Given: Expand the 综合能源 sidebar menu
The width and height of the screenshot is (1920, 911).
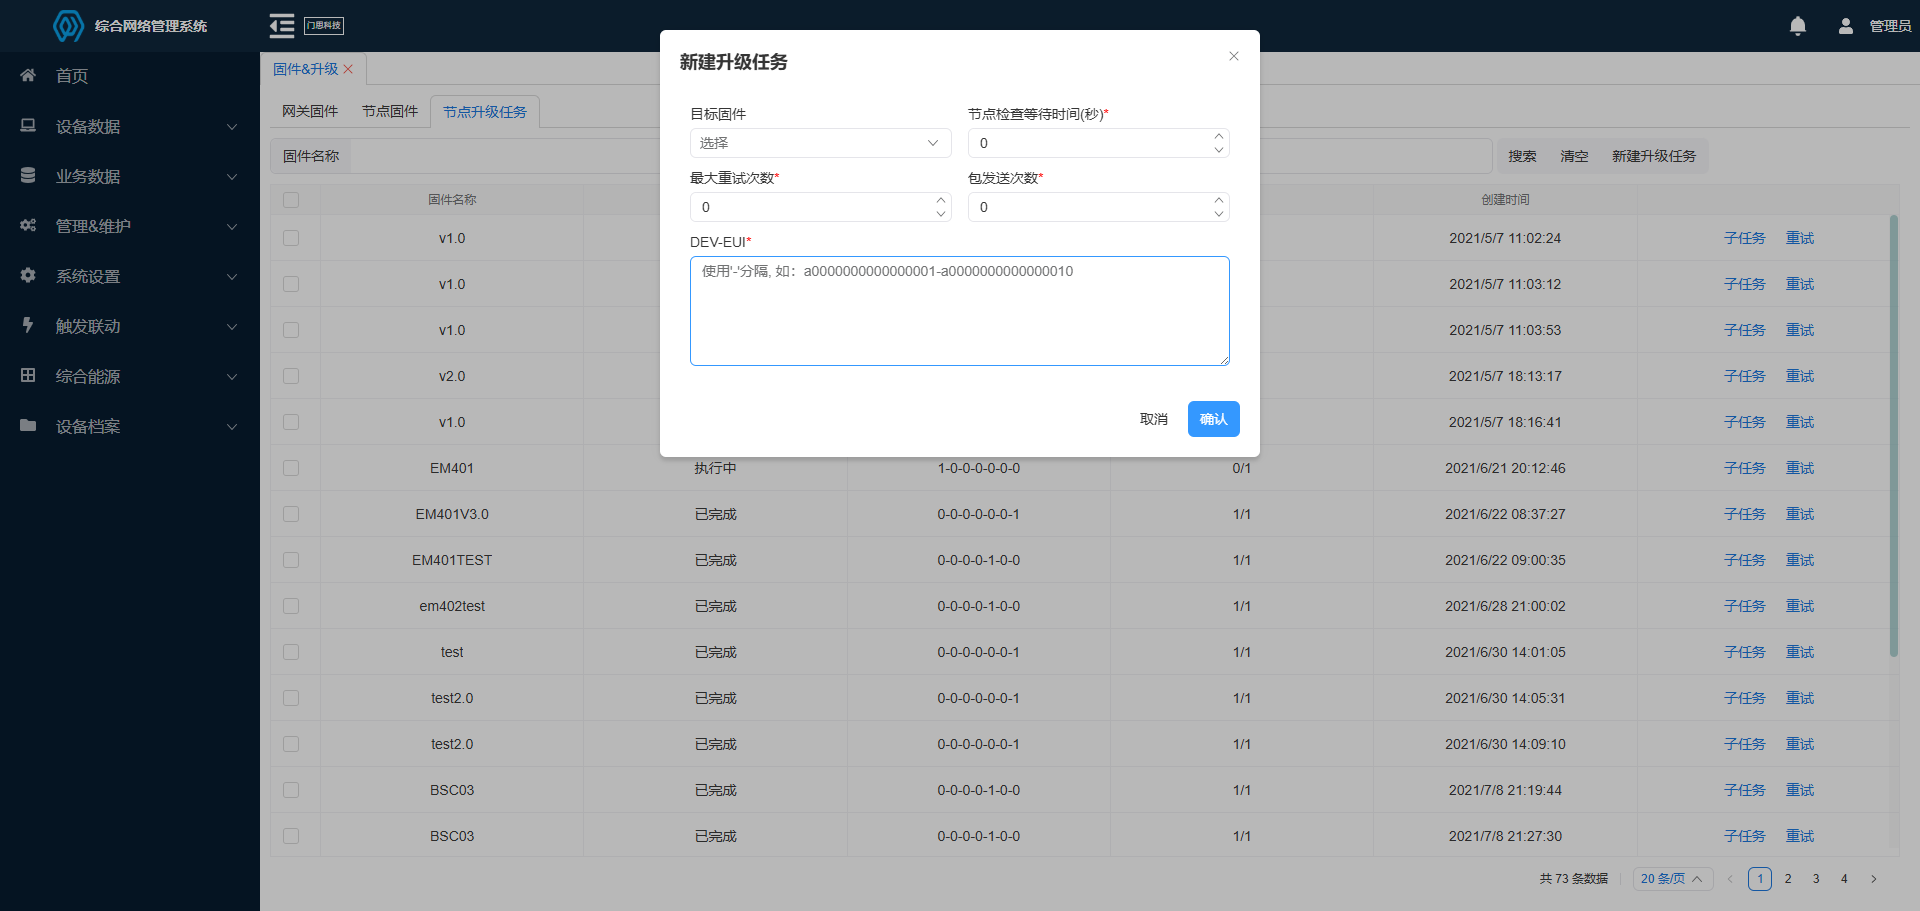Looking at the screenshot, I should pyautogui.click(x=130, y=376).
